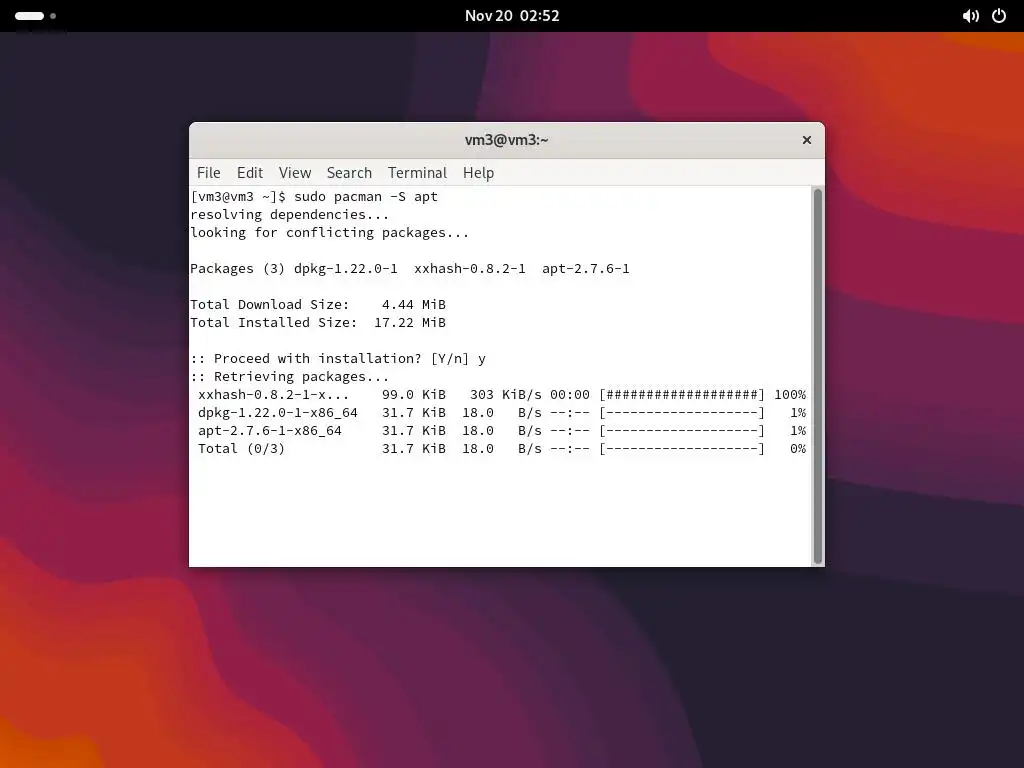
Task: Open the File menu
Action: (x=208, y=172)
